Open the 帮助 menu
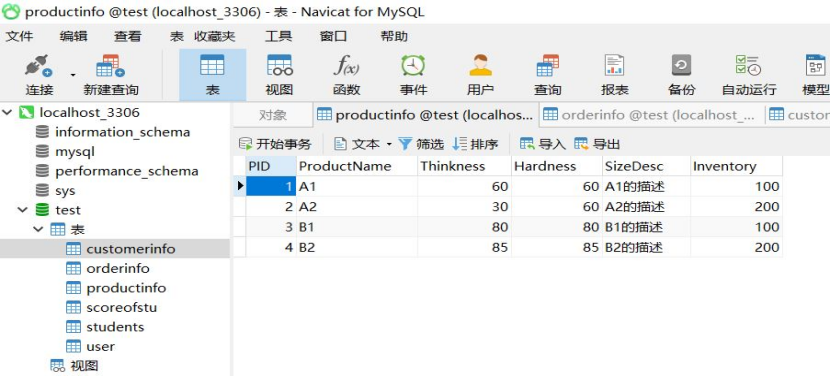This screenshot has height=376, width=831. [394, 36]
